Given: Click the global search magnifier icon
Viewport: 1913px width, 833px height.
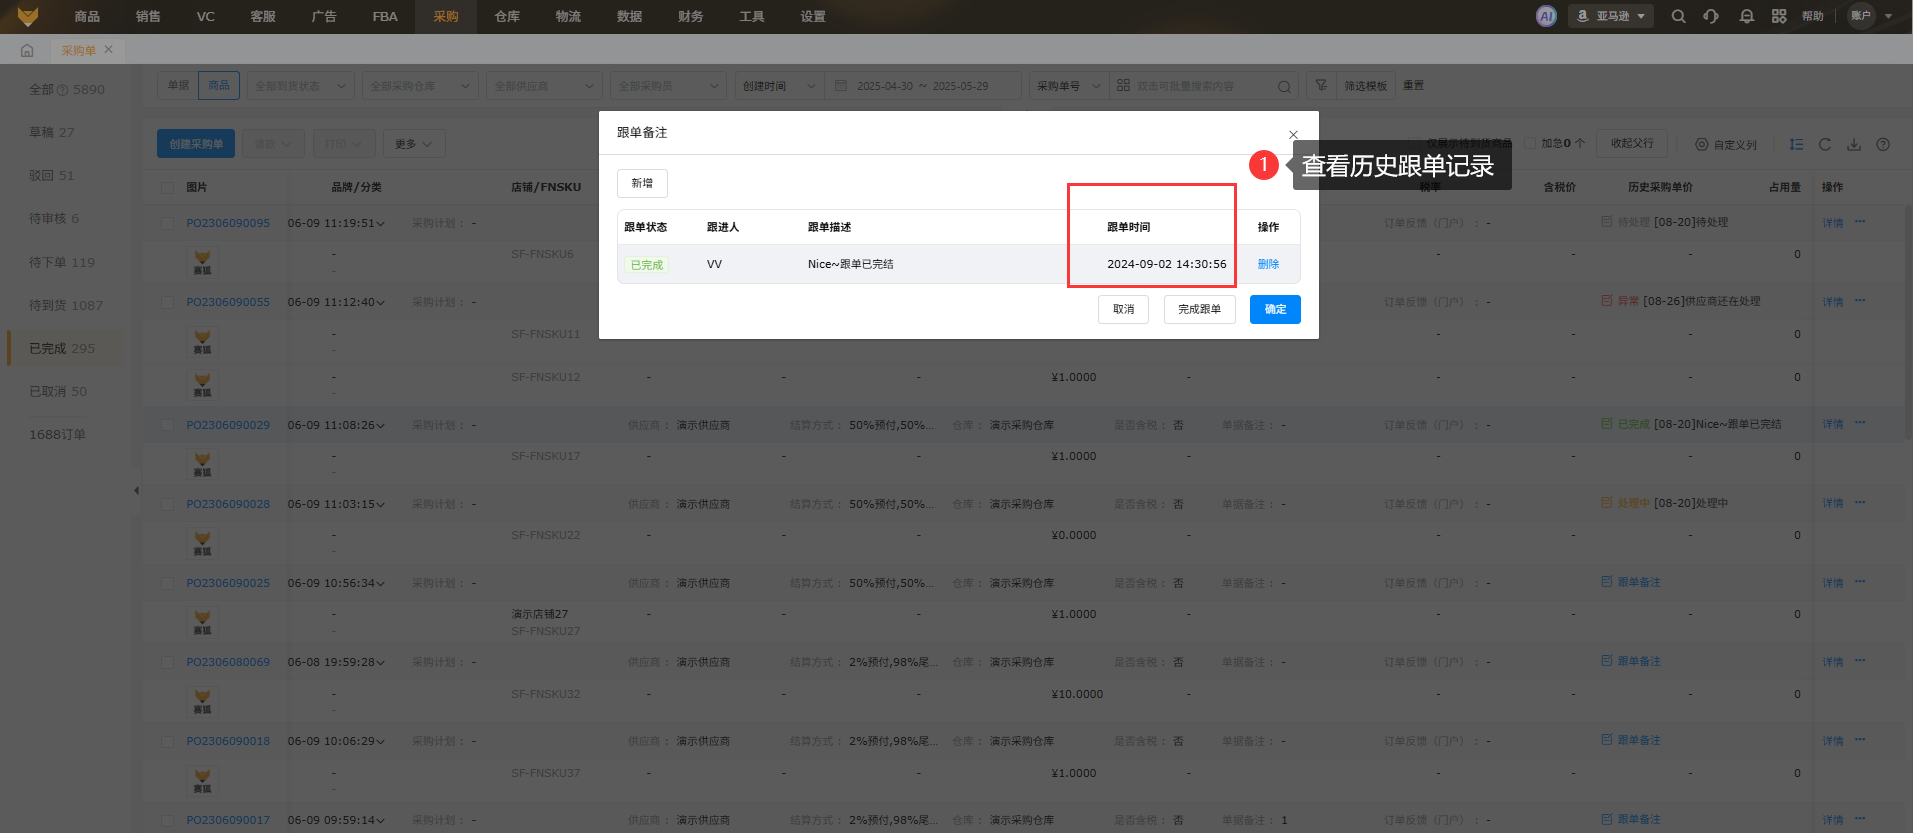Looking at the screenshot, I should click(1679, 16).
